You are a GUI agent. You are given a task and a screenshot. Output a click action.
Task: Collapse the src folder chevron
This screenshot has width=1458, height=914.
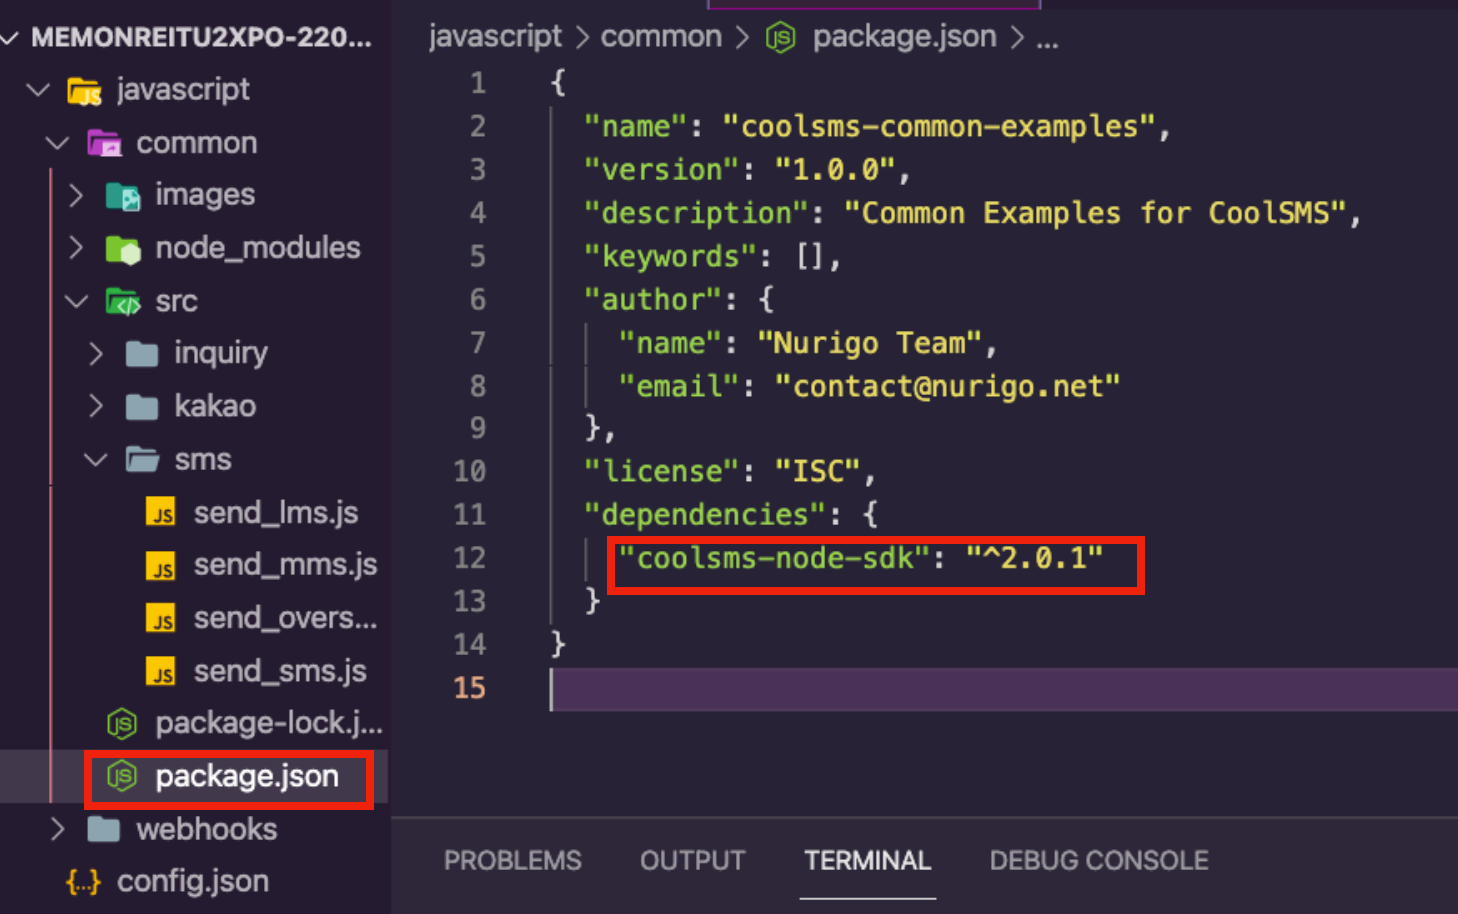pyautogui.click(x=77, y=301)
